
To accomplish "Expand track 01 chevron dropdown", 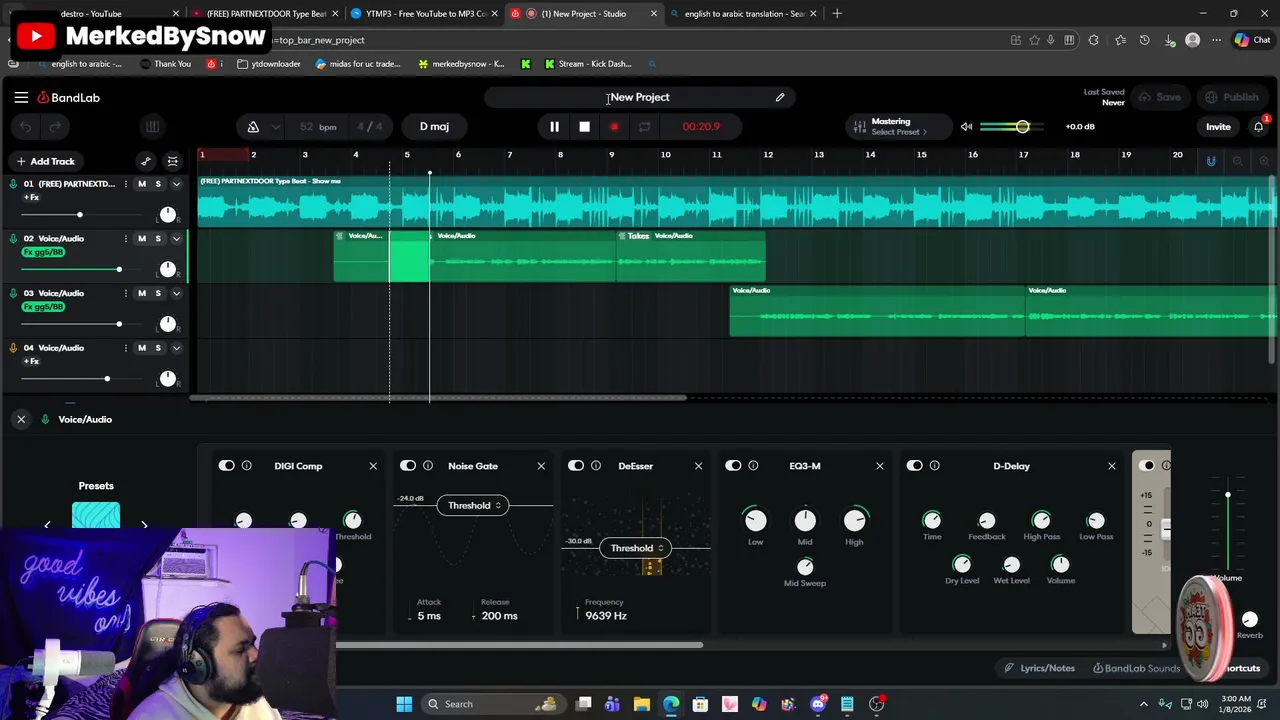I will [176, 184].
